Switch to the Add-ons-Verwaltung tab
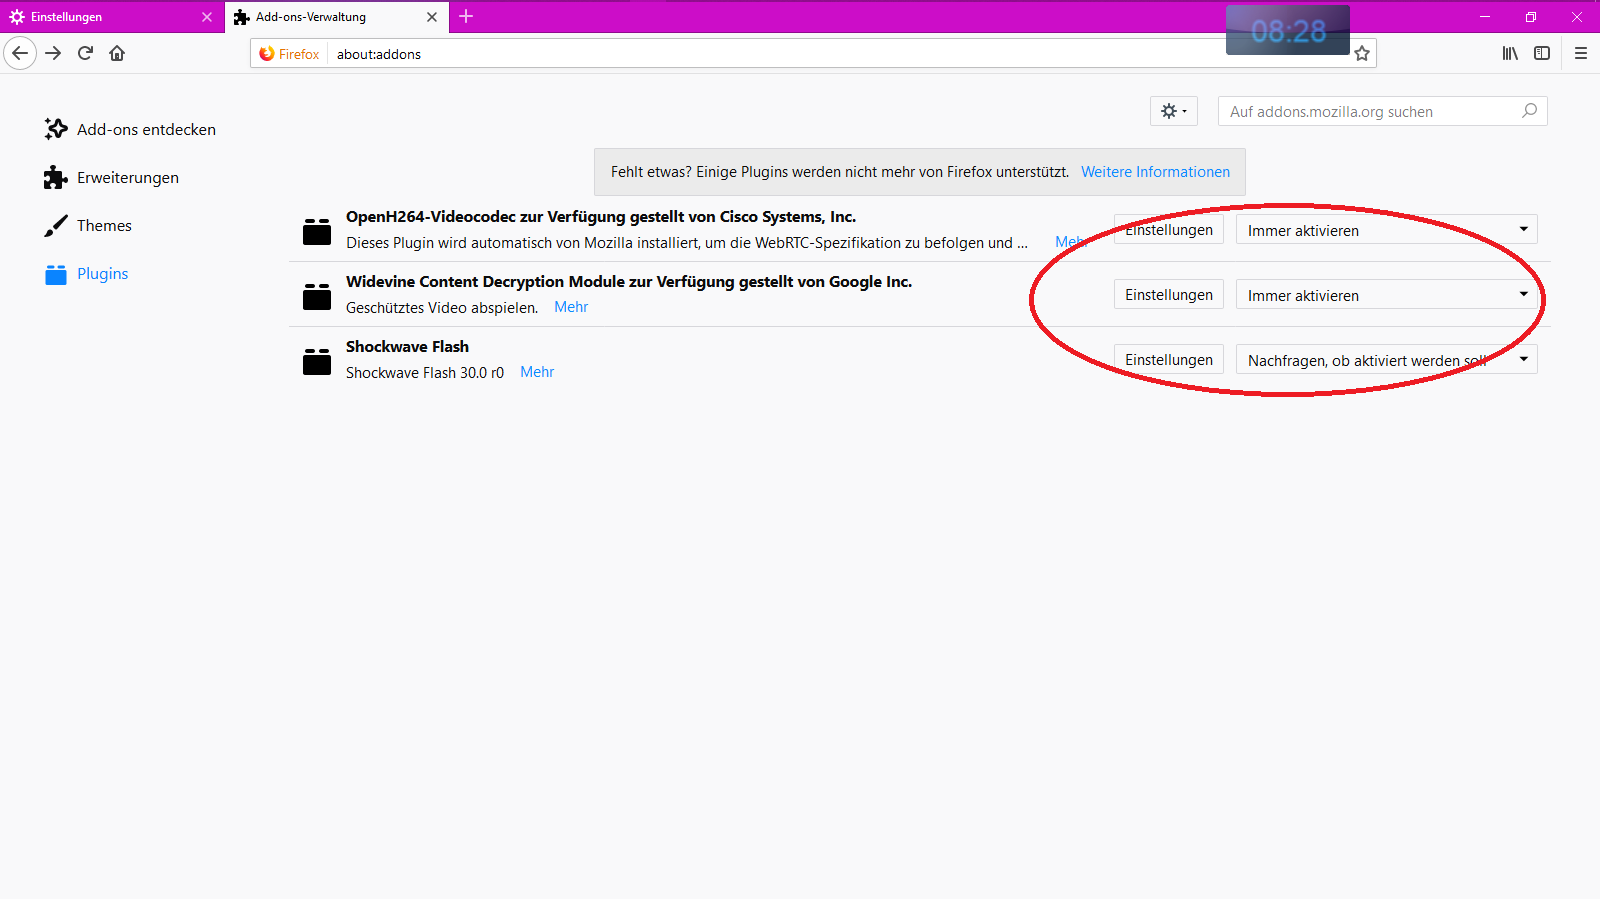The image size is (1600, 900). click(x=337, y=17)
